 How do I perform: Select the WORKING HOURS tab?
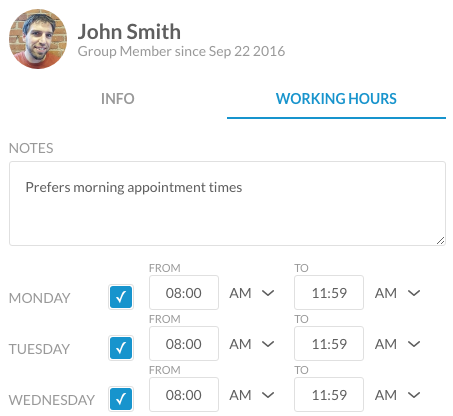tap(336, 99)
